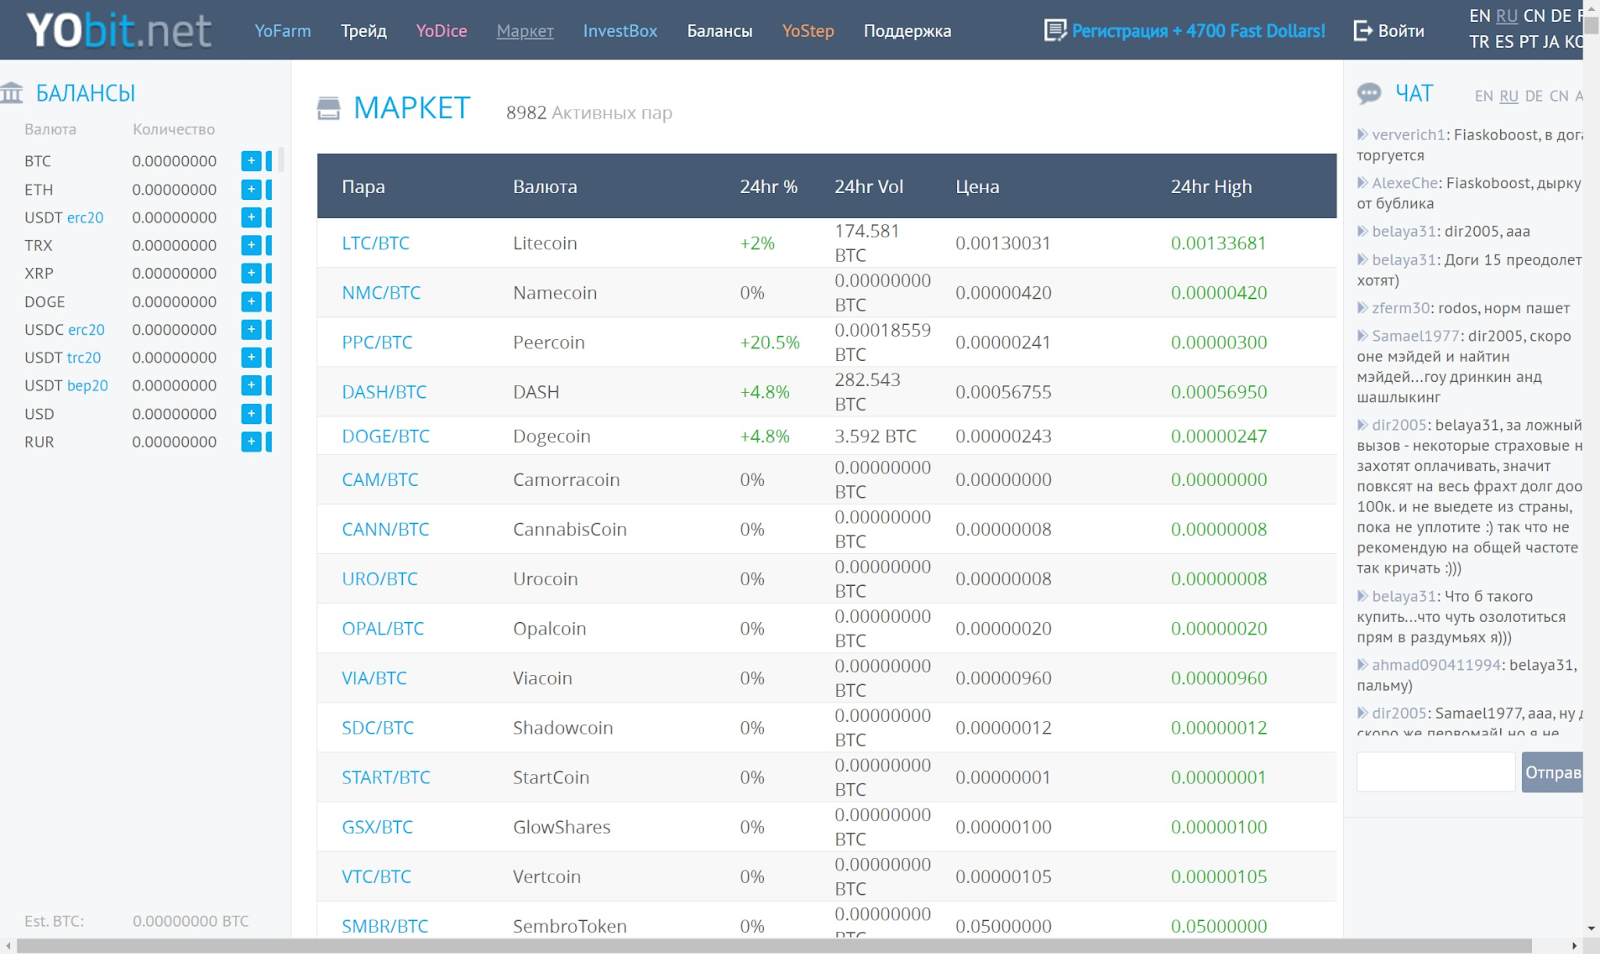The height and width of the screenshot is (954, 1600).
Task: Click the plus icon for ETH balance
Action: click(251, 189)
